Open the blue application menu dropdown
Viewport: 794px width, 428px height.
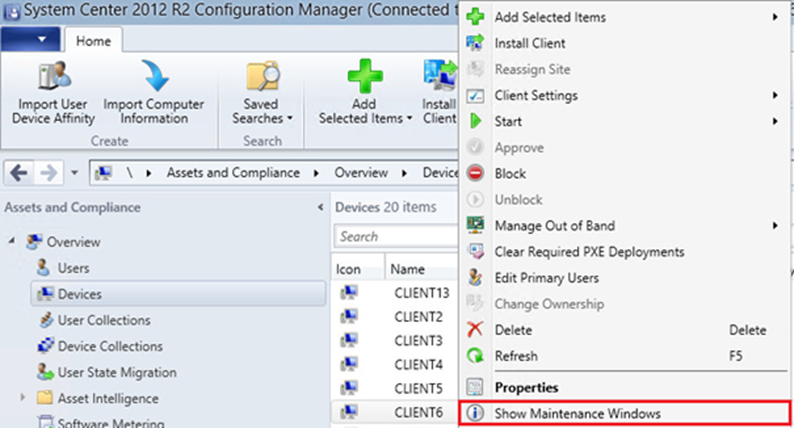[30, 39]
